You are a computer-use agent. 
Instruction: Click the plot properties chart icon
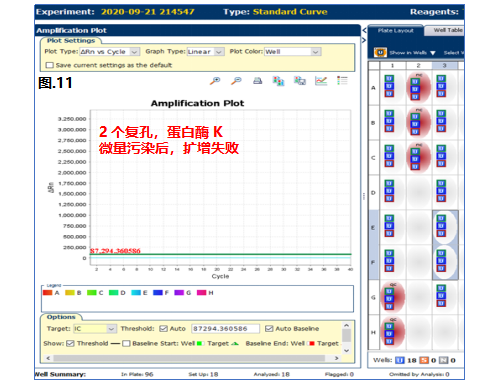[x=321, y=81]
